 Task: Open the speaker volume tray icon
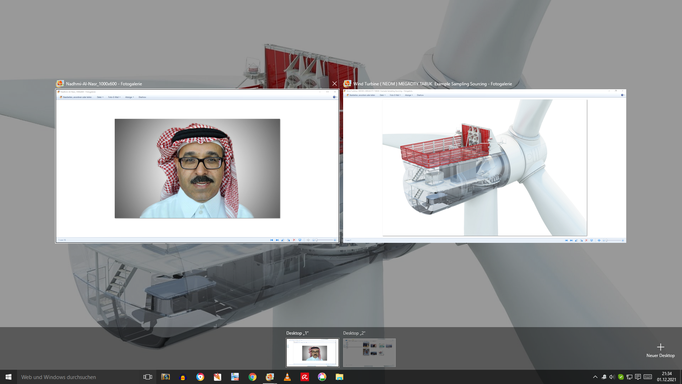[612, 377]
